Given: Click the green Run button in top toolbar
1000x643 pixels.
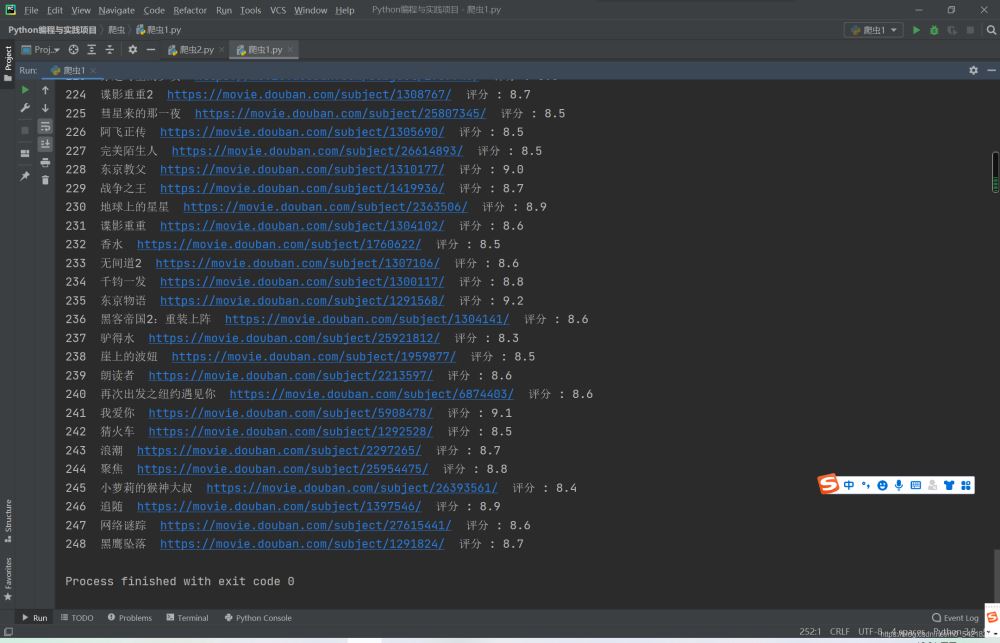Looking at the screenshot, I should click(916, 30).
